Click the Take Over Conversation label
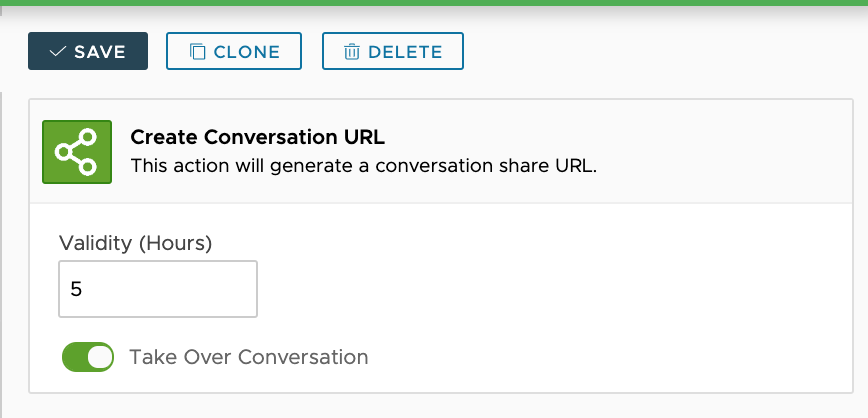 pyautogui.click(x=248, y=357)
